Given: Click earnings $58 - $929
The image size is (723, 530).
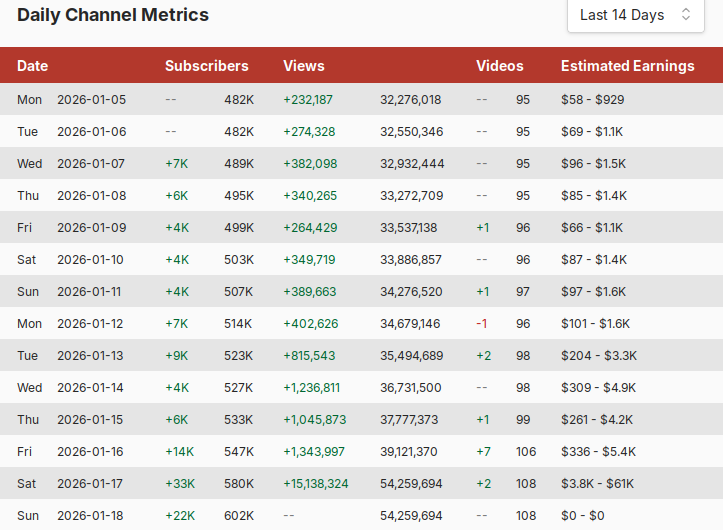Looking at the screenshot, I should [593, 100].
